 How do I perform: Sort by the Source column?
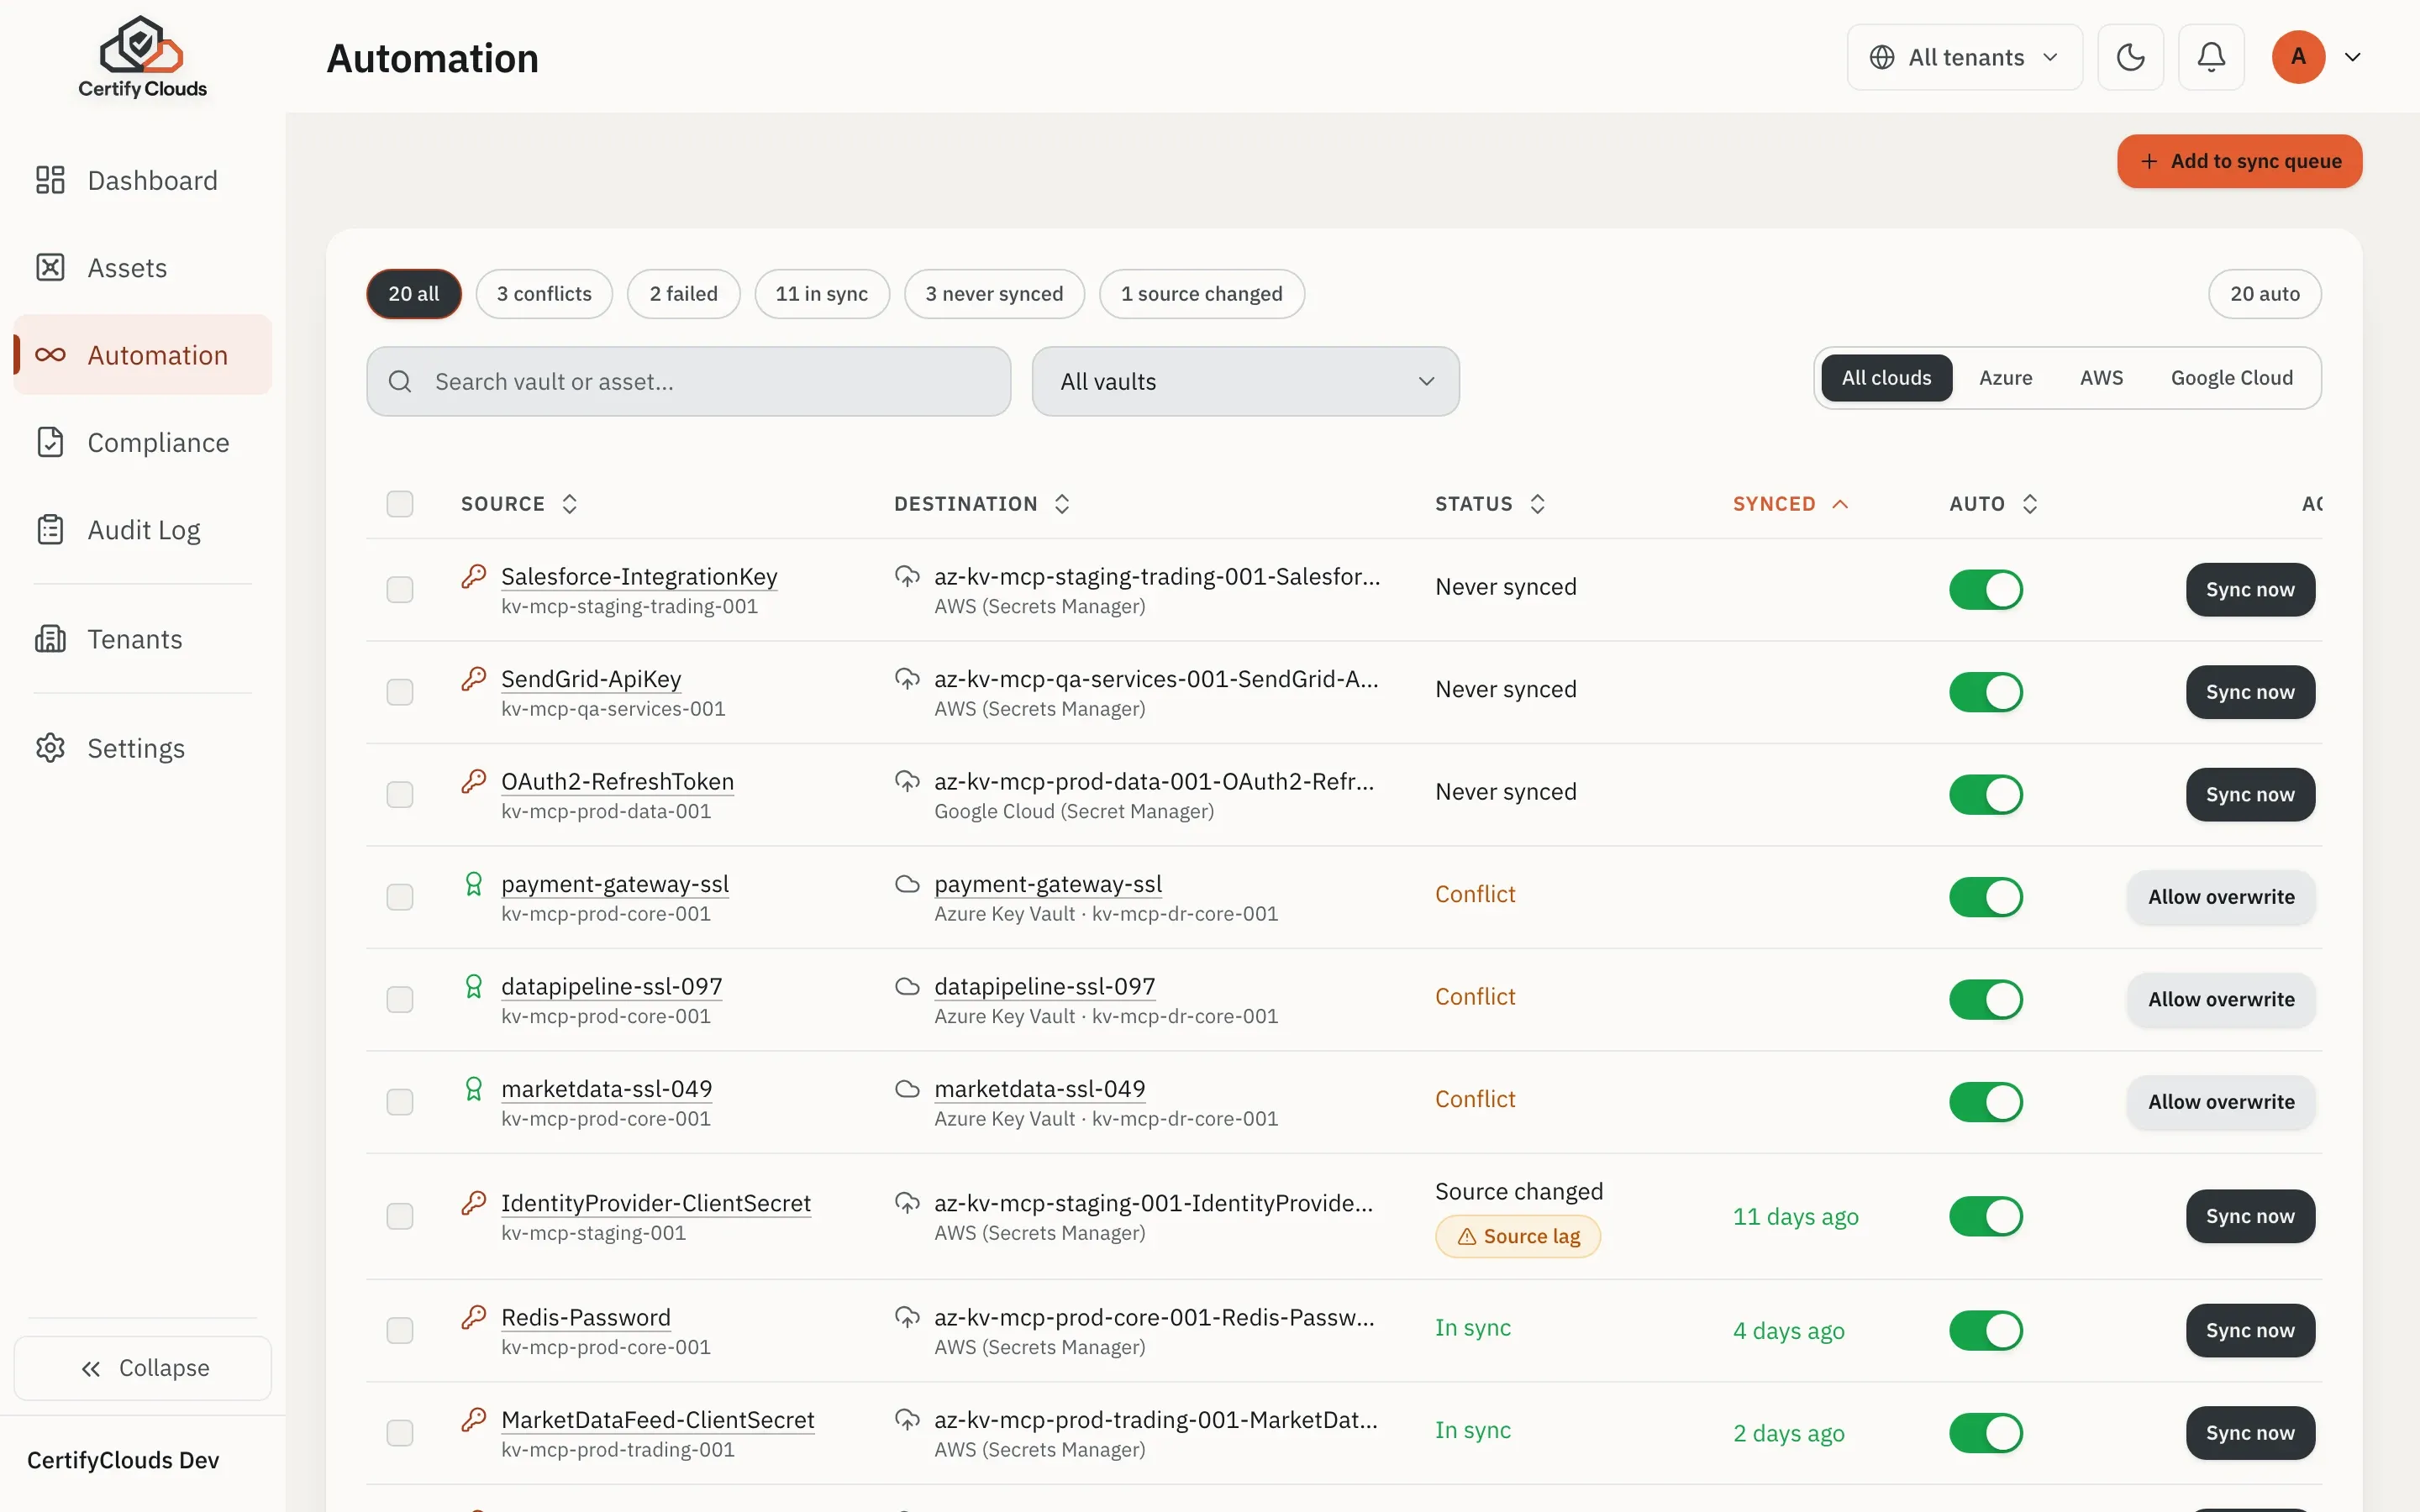519,503
